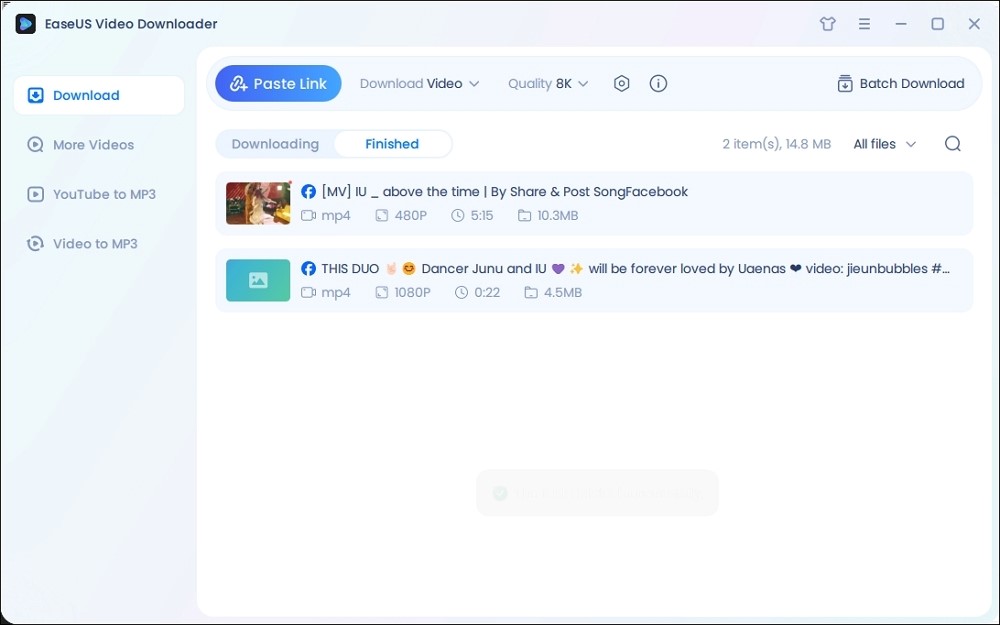Switch to the Downloading tab
Viewport: 1000px width, 625px height.
pos(275,144)
